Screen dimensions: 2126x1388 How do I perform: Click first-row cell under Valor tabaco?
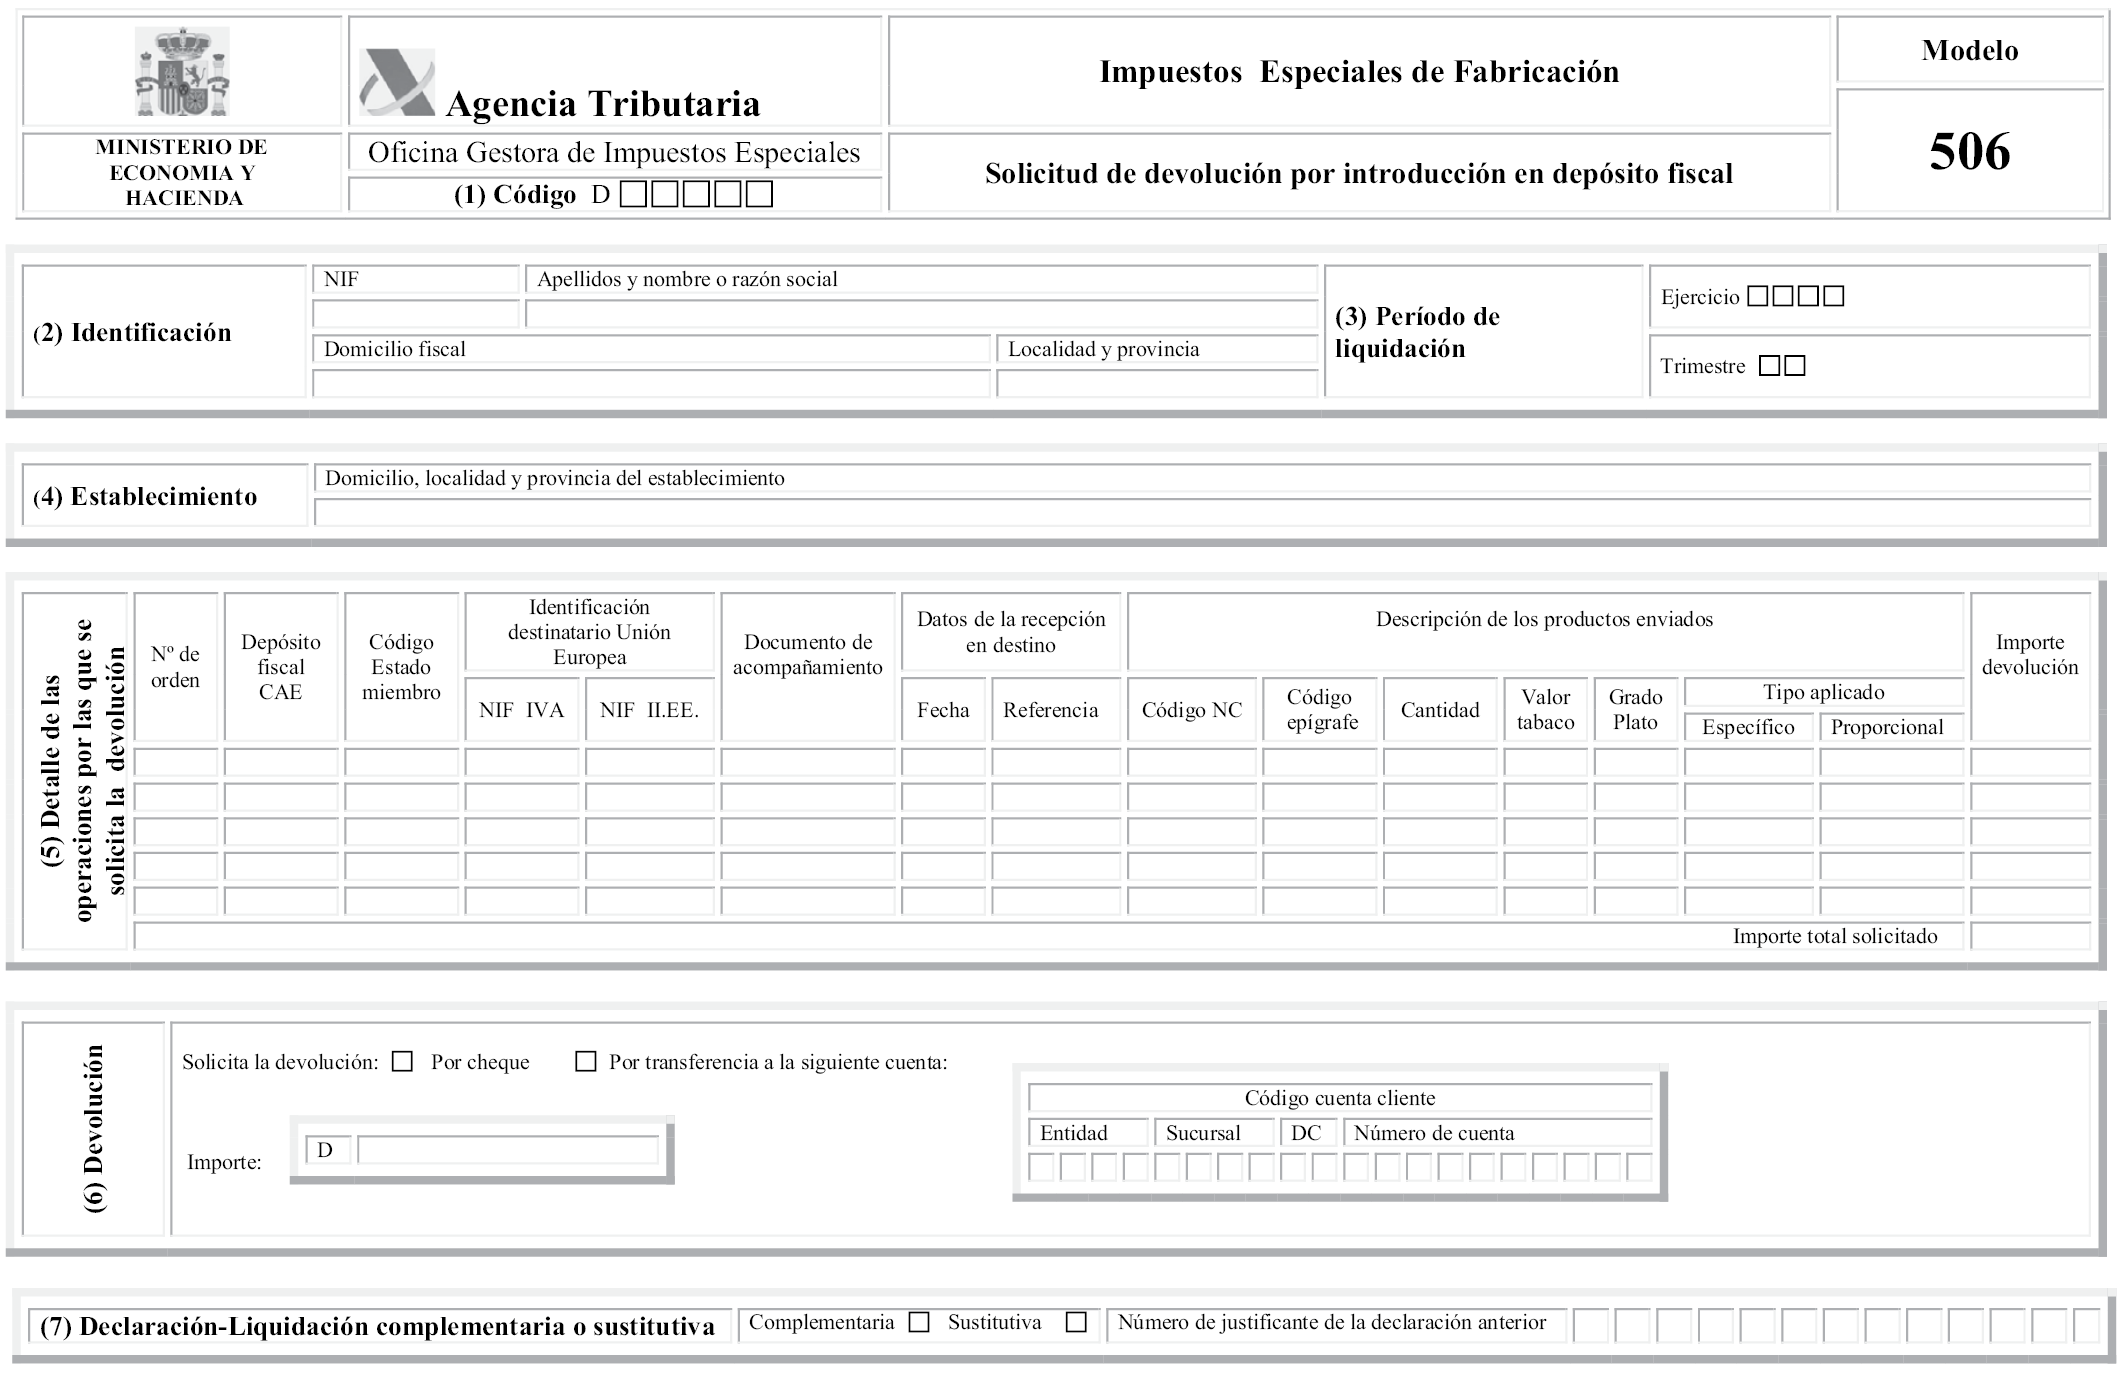pyautogui.click(x=1546, y=762)
